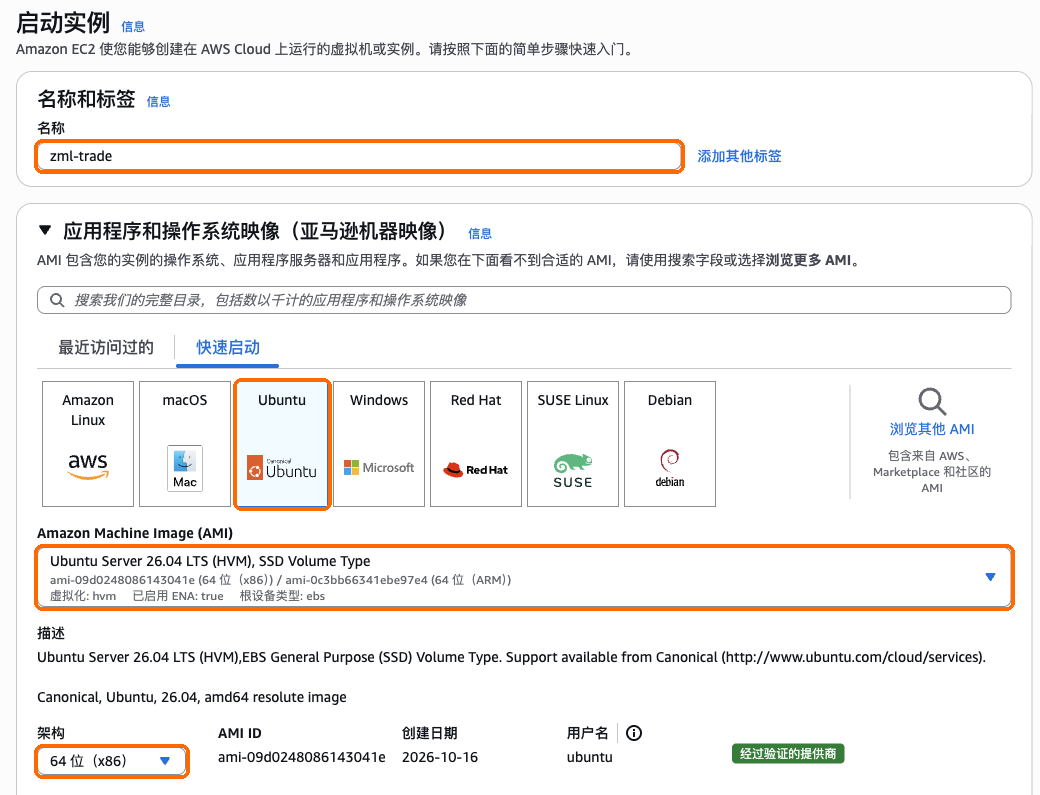1040x795 pixels.
Task: Collapse the 应用程序和操作系统映像 section
Action: (45, 231)
